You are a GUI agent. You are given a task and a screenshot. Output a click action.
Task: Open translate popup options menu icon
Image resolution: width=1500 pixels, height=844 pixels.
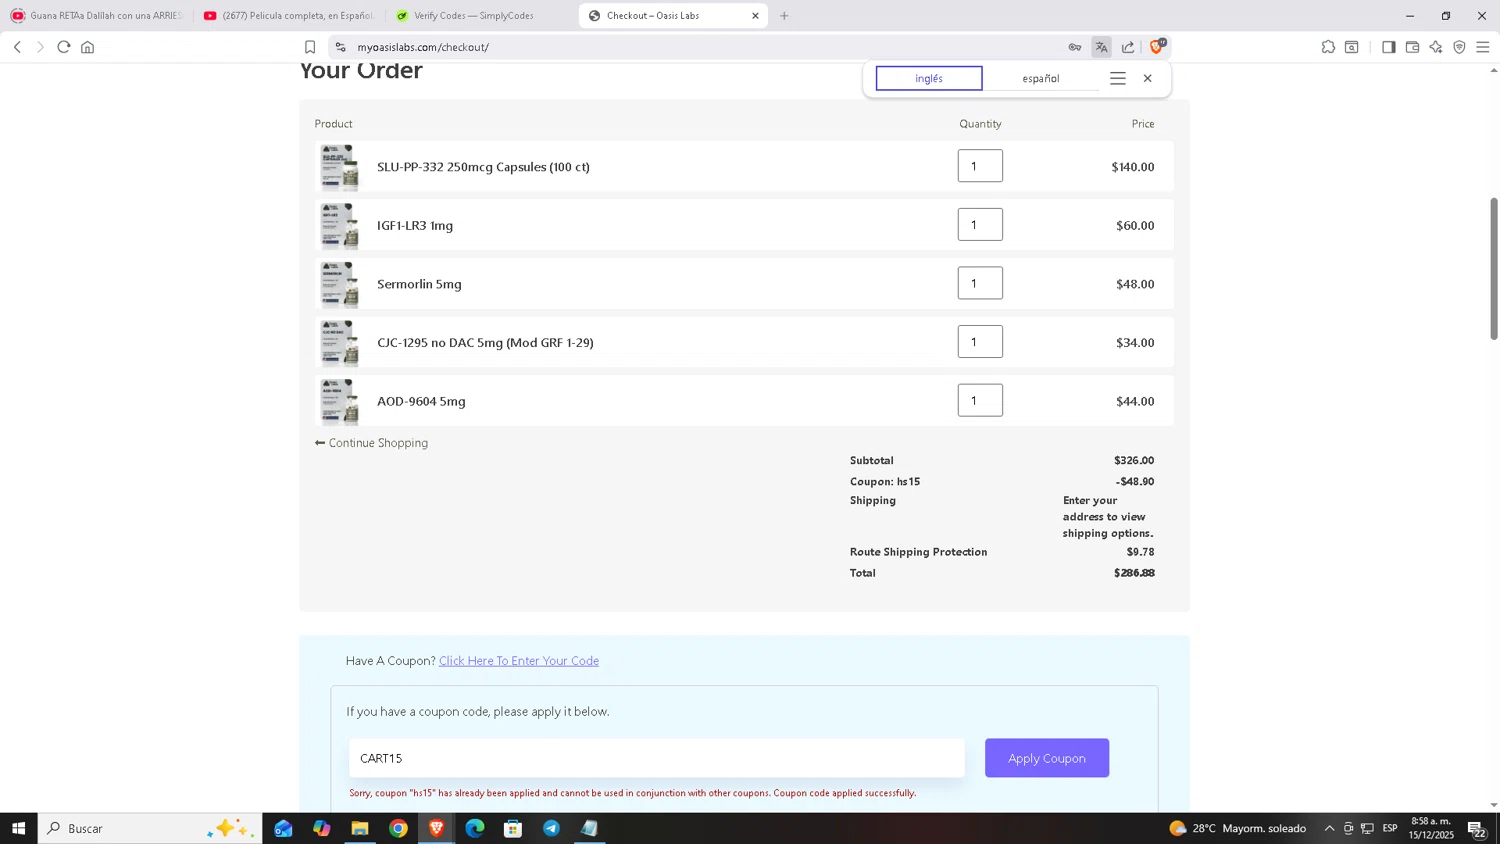click(1118, 78)
